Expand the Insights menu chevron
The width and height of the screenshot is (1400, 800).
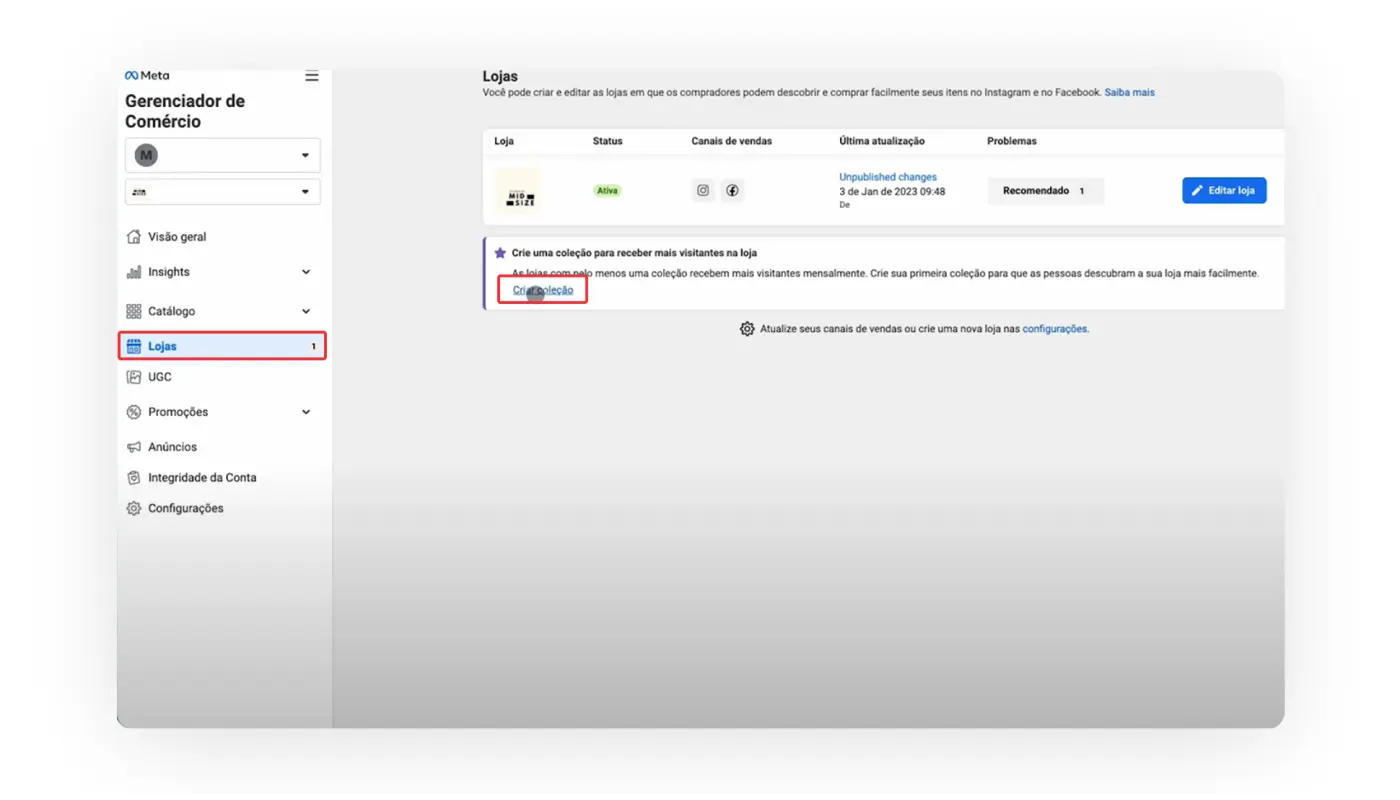coord(306,272)
